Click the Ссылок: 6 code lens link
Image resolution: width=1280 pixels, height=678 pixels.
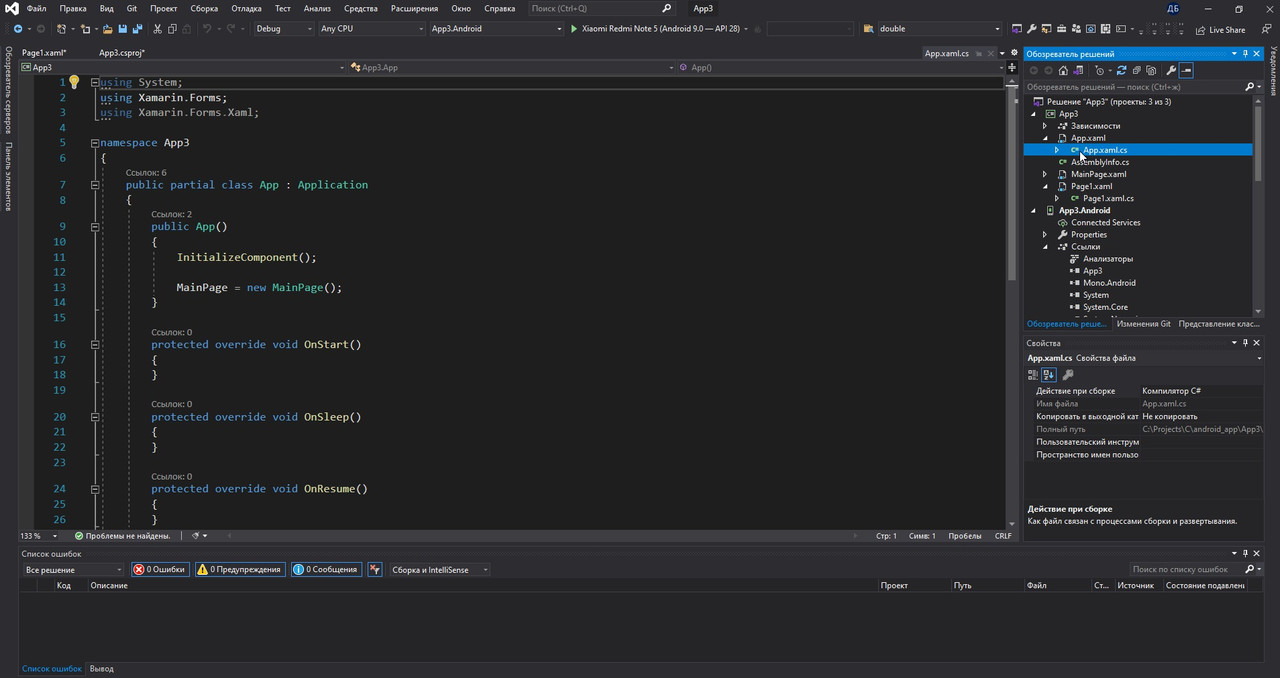pos(146,173)
